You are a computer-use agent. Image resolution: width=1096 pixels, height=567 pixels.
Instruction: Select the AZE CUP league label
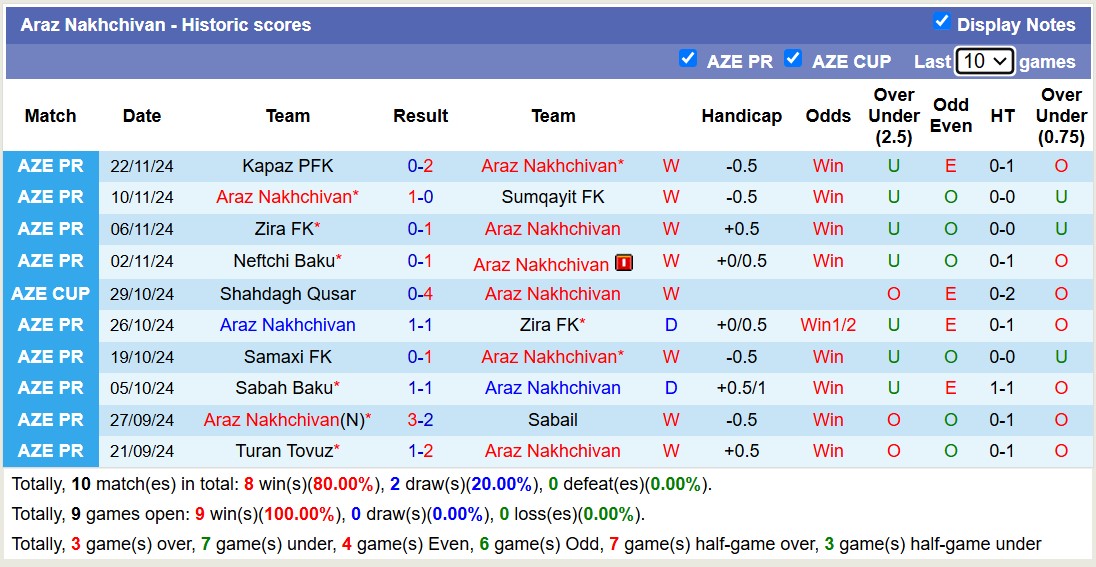(x=50, y=294)
